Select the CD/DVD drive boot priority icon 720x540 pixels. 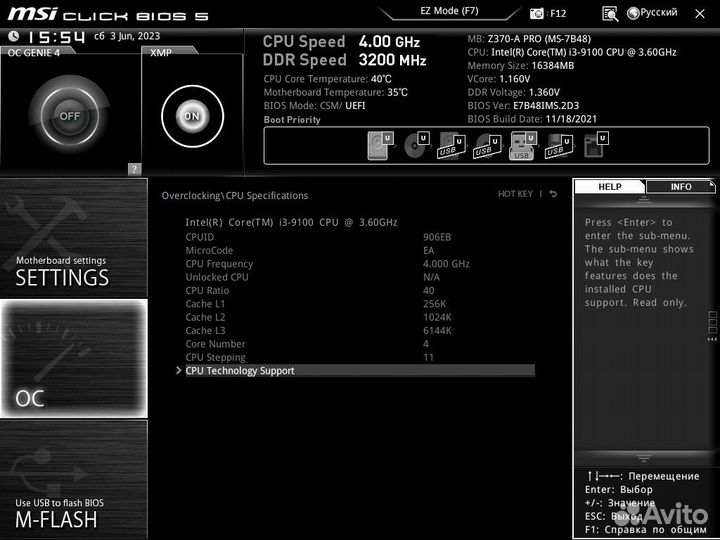coord(416,145)
